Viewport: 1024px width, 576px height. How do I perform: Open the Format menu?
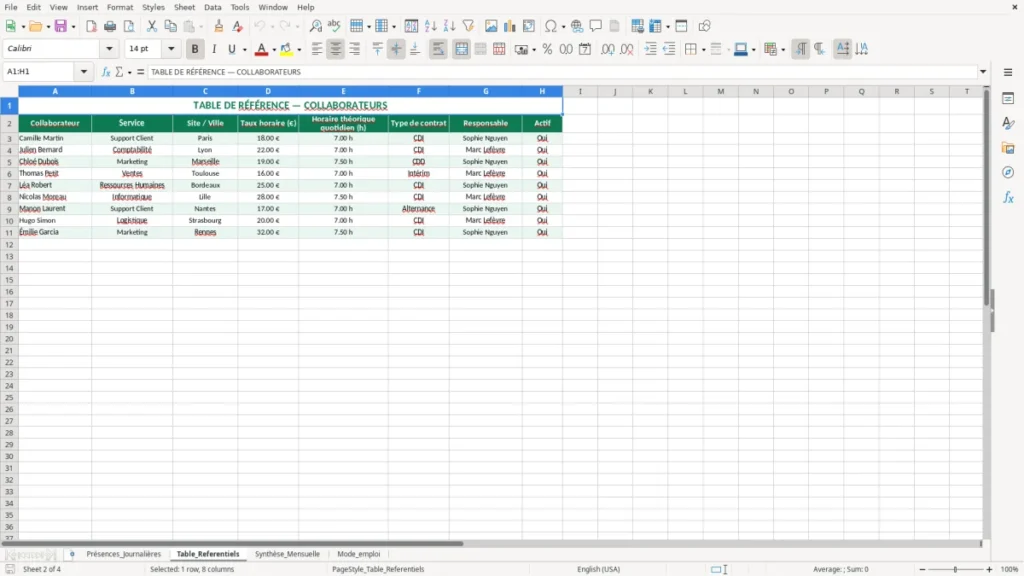[120, 7]
